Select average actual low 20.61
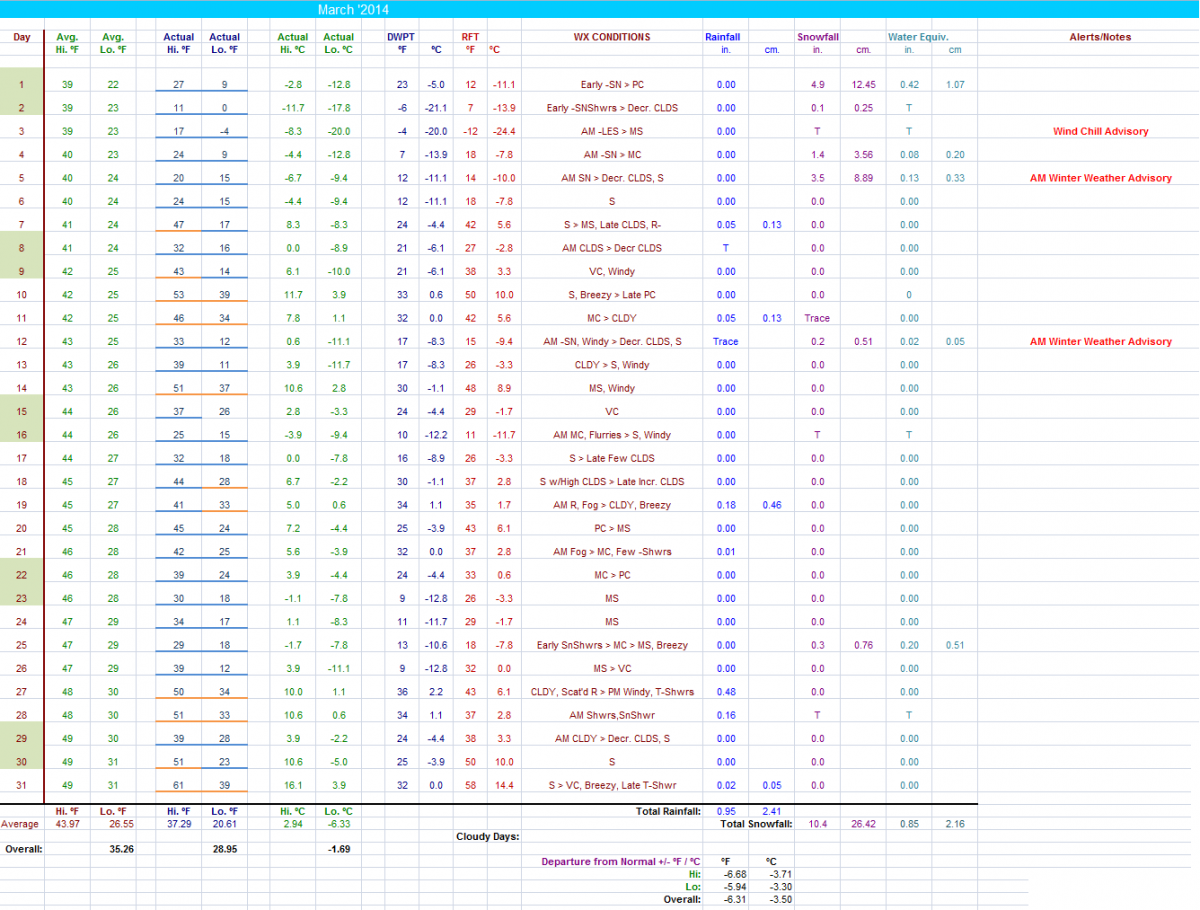 point(225,824)
